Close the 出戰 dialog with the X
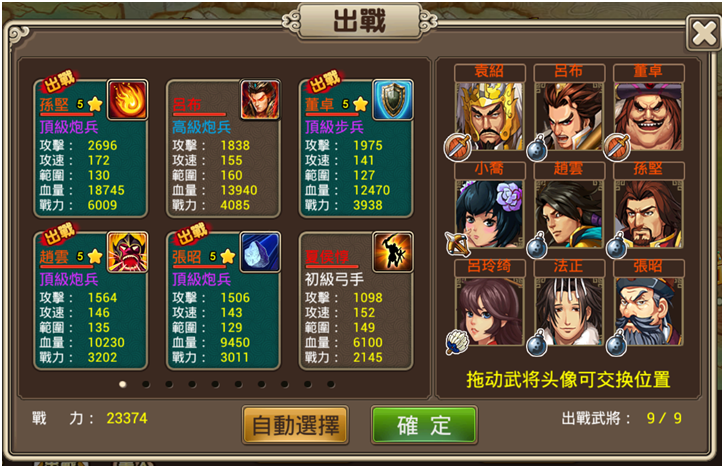The image size is (724, 468). pyautogui.click(x=704, y=33)
